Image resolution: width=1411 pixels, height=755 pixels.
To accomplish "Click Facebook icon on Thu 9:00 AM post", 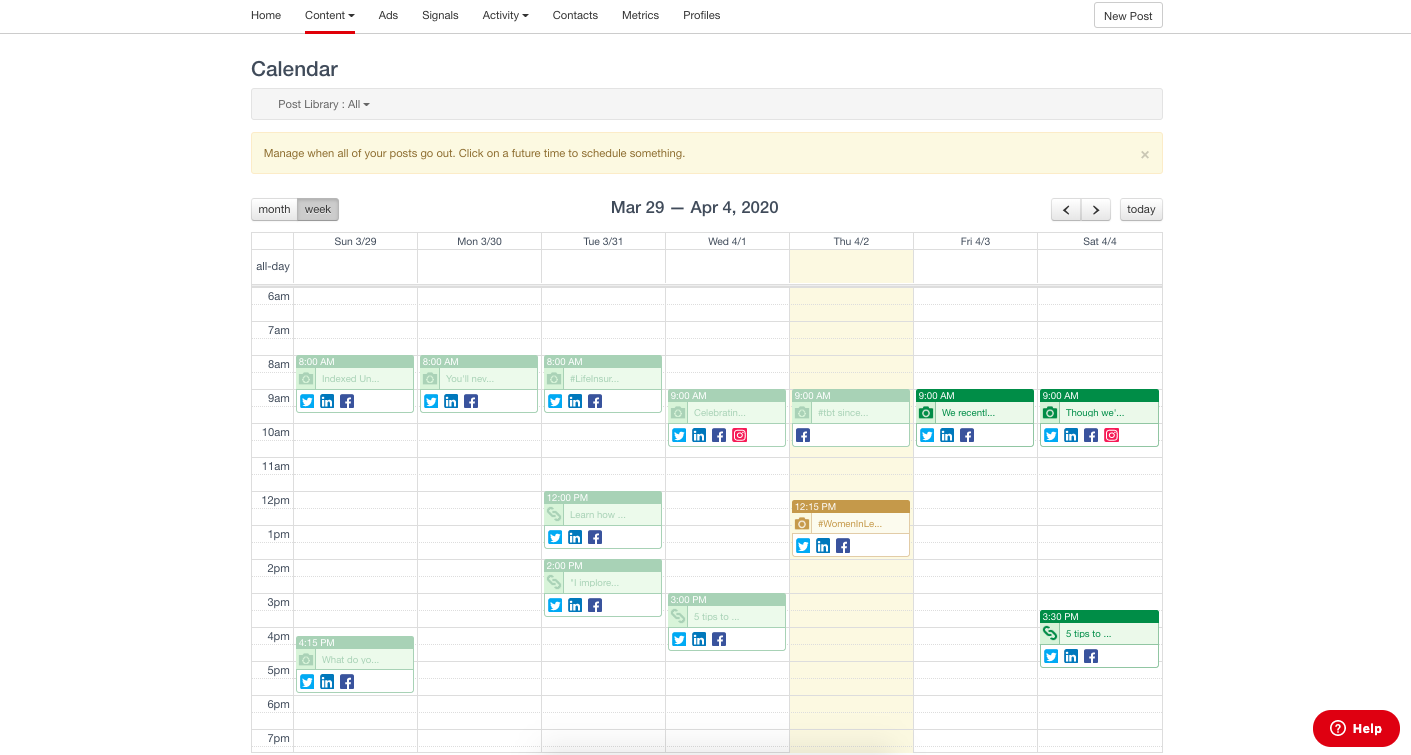I will point(803,436).
